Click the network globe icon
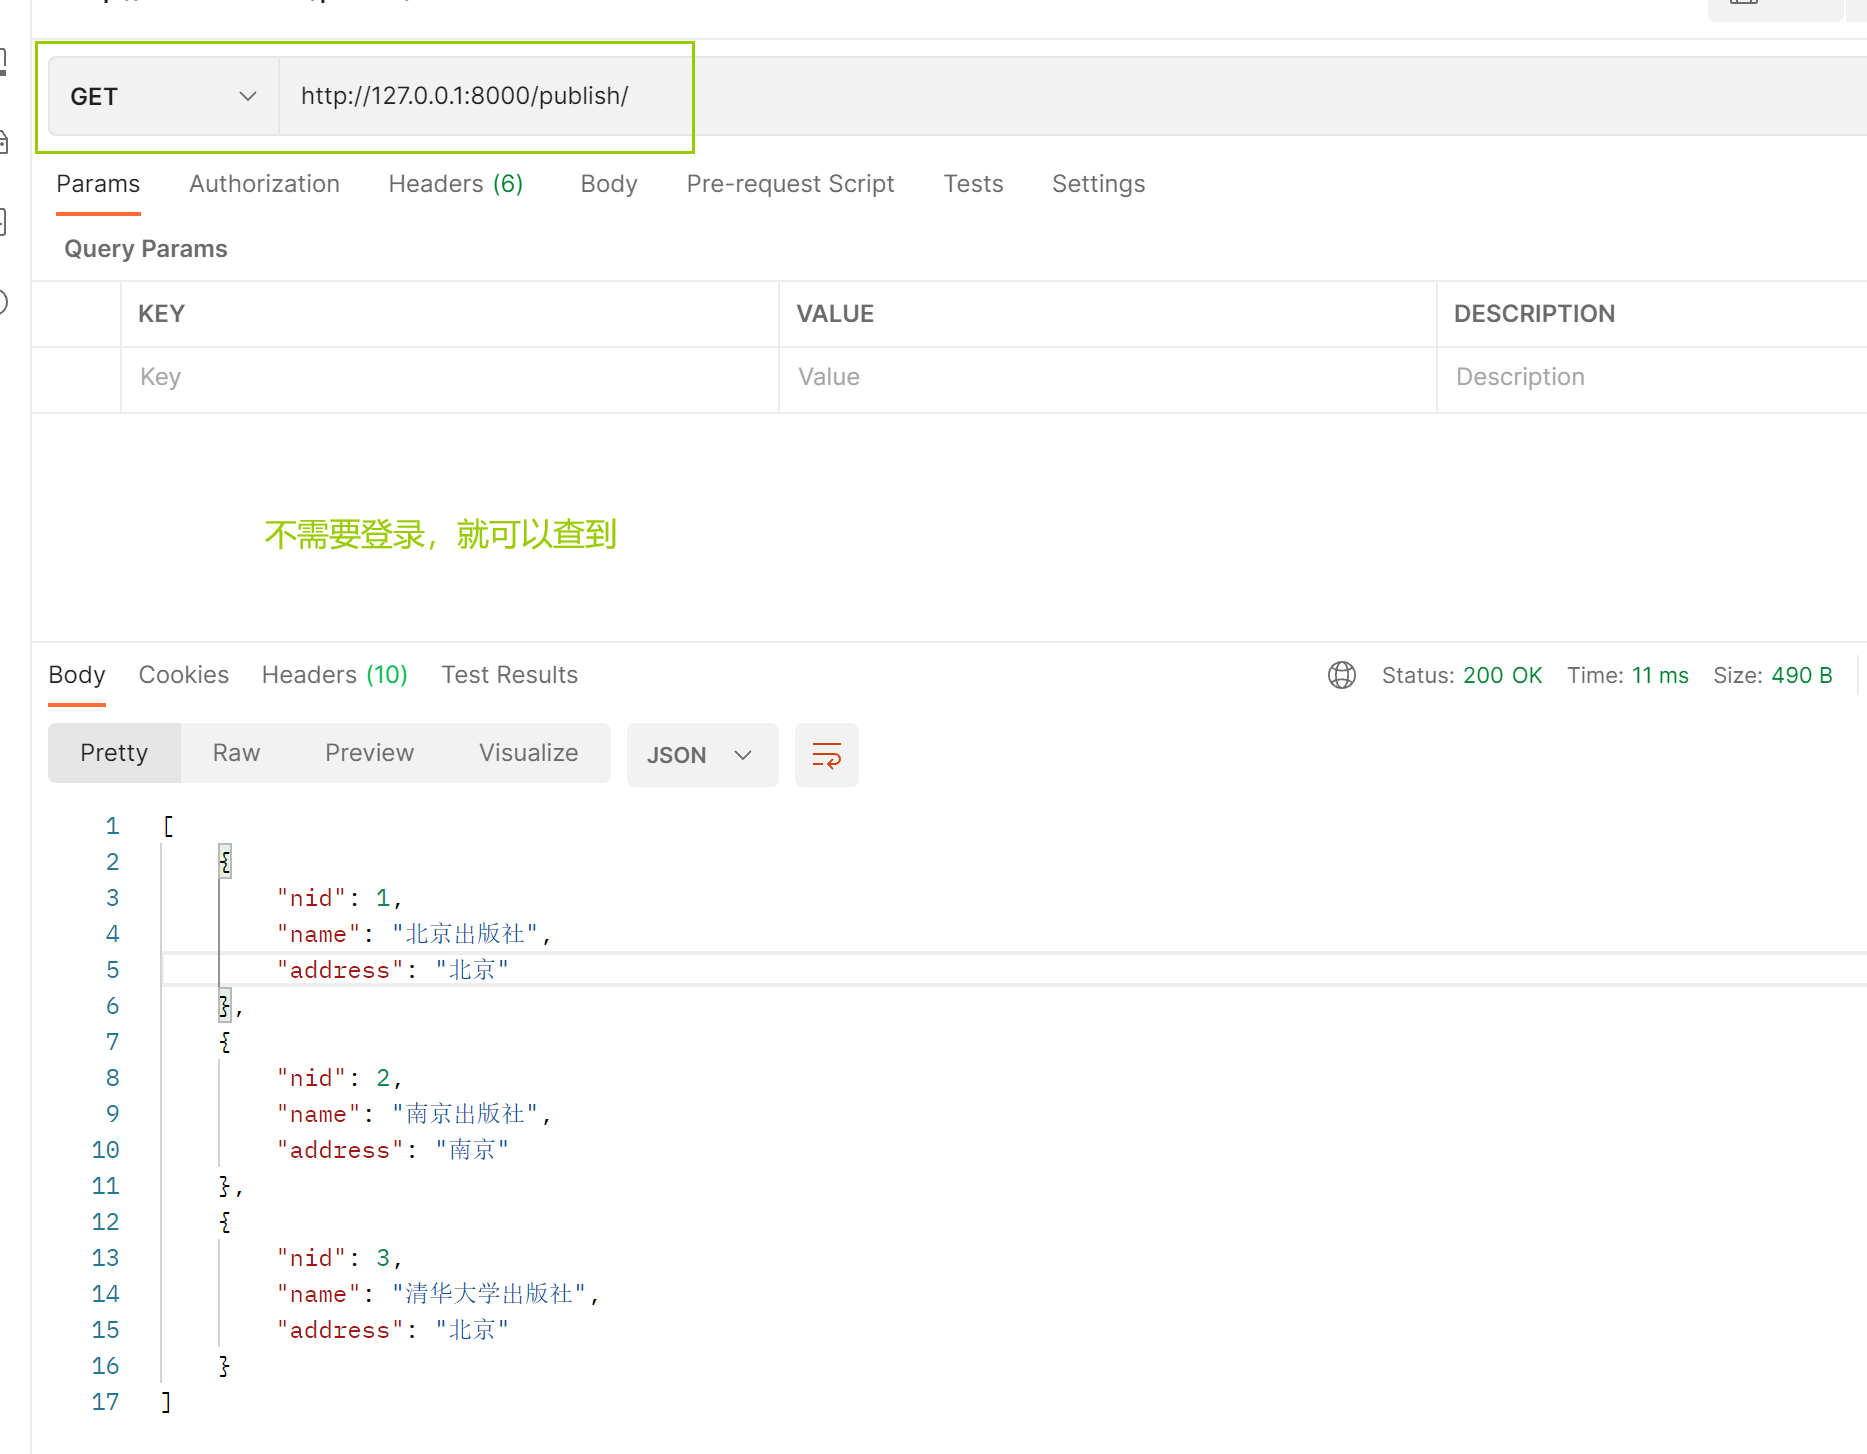1867x1454 pixels. [1341, 675]
